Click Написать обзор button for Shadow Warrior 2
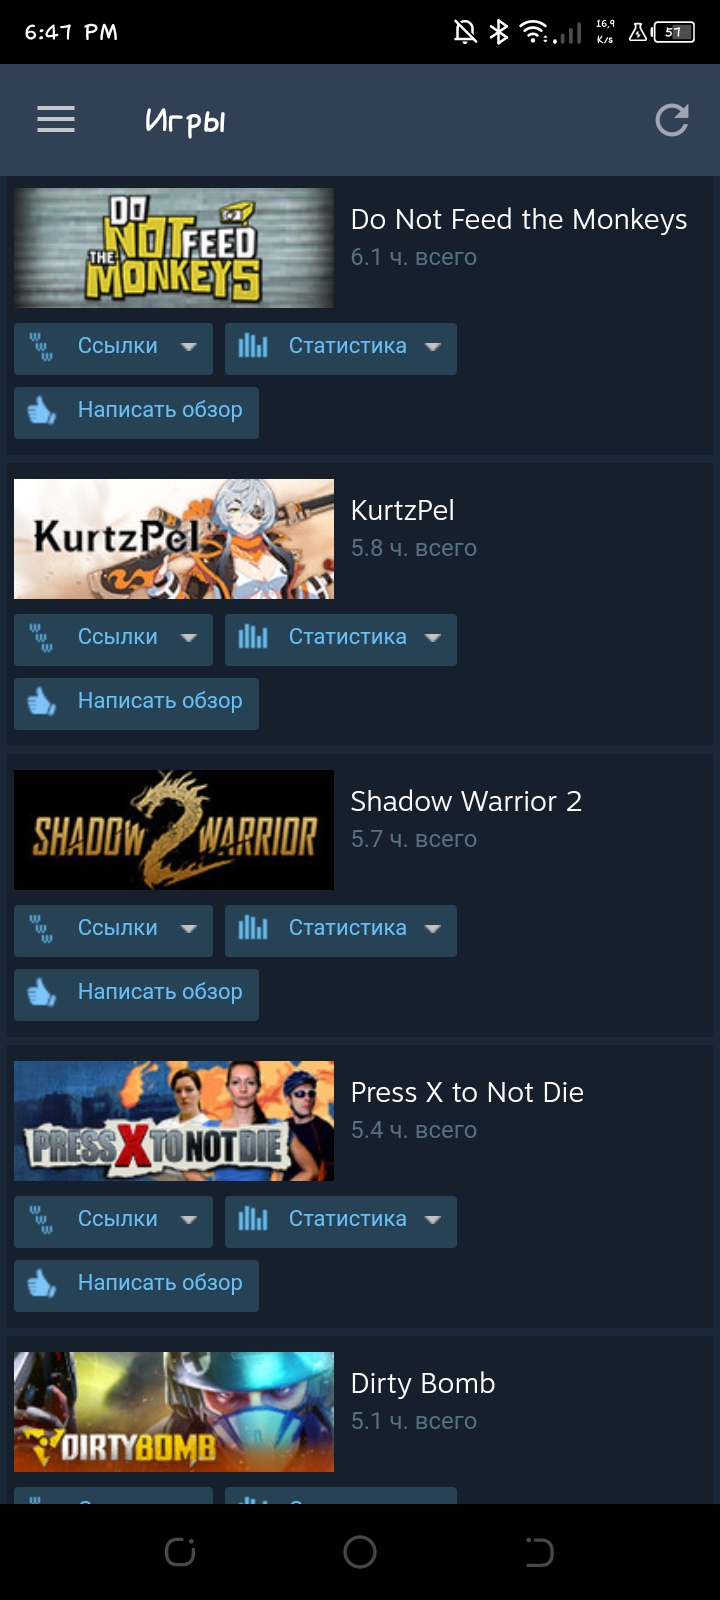This screenshot has width=720, height=1600. point(136,995)
